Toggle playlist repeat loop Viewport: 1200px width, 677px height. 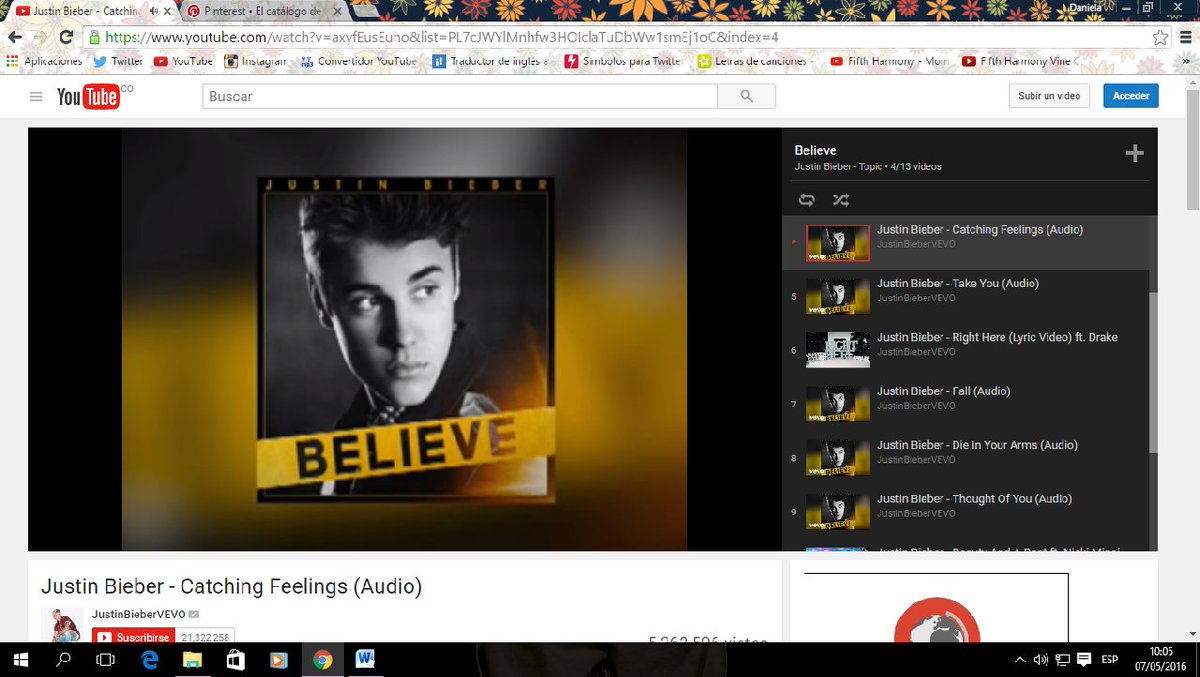click(806, 200)
